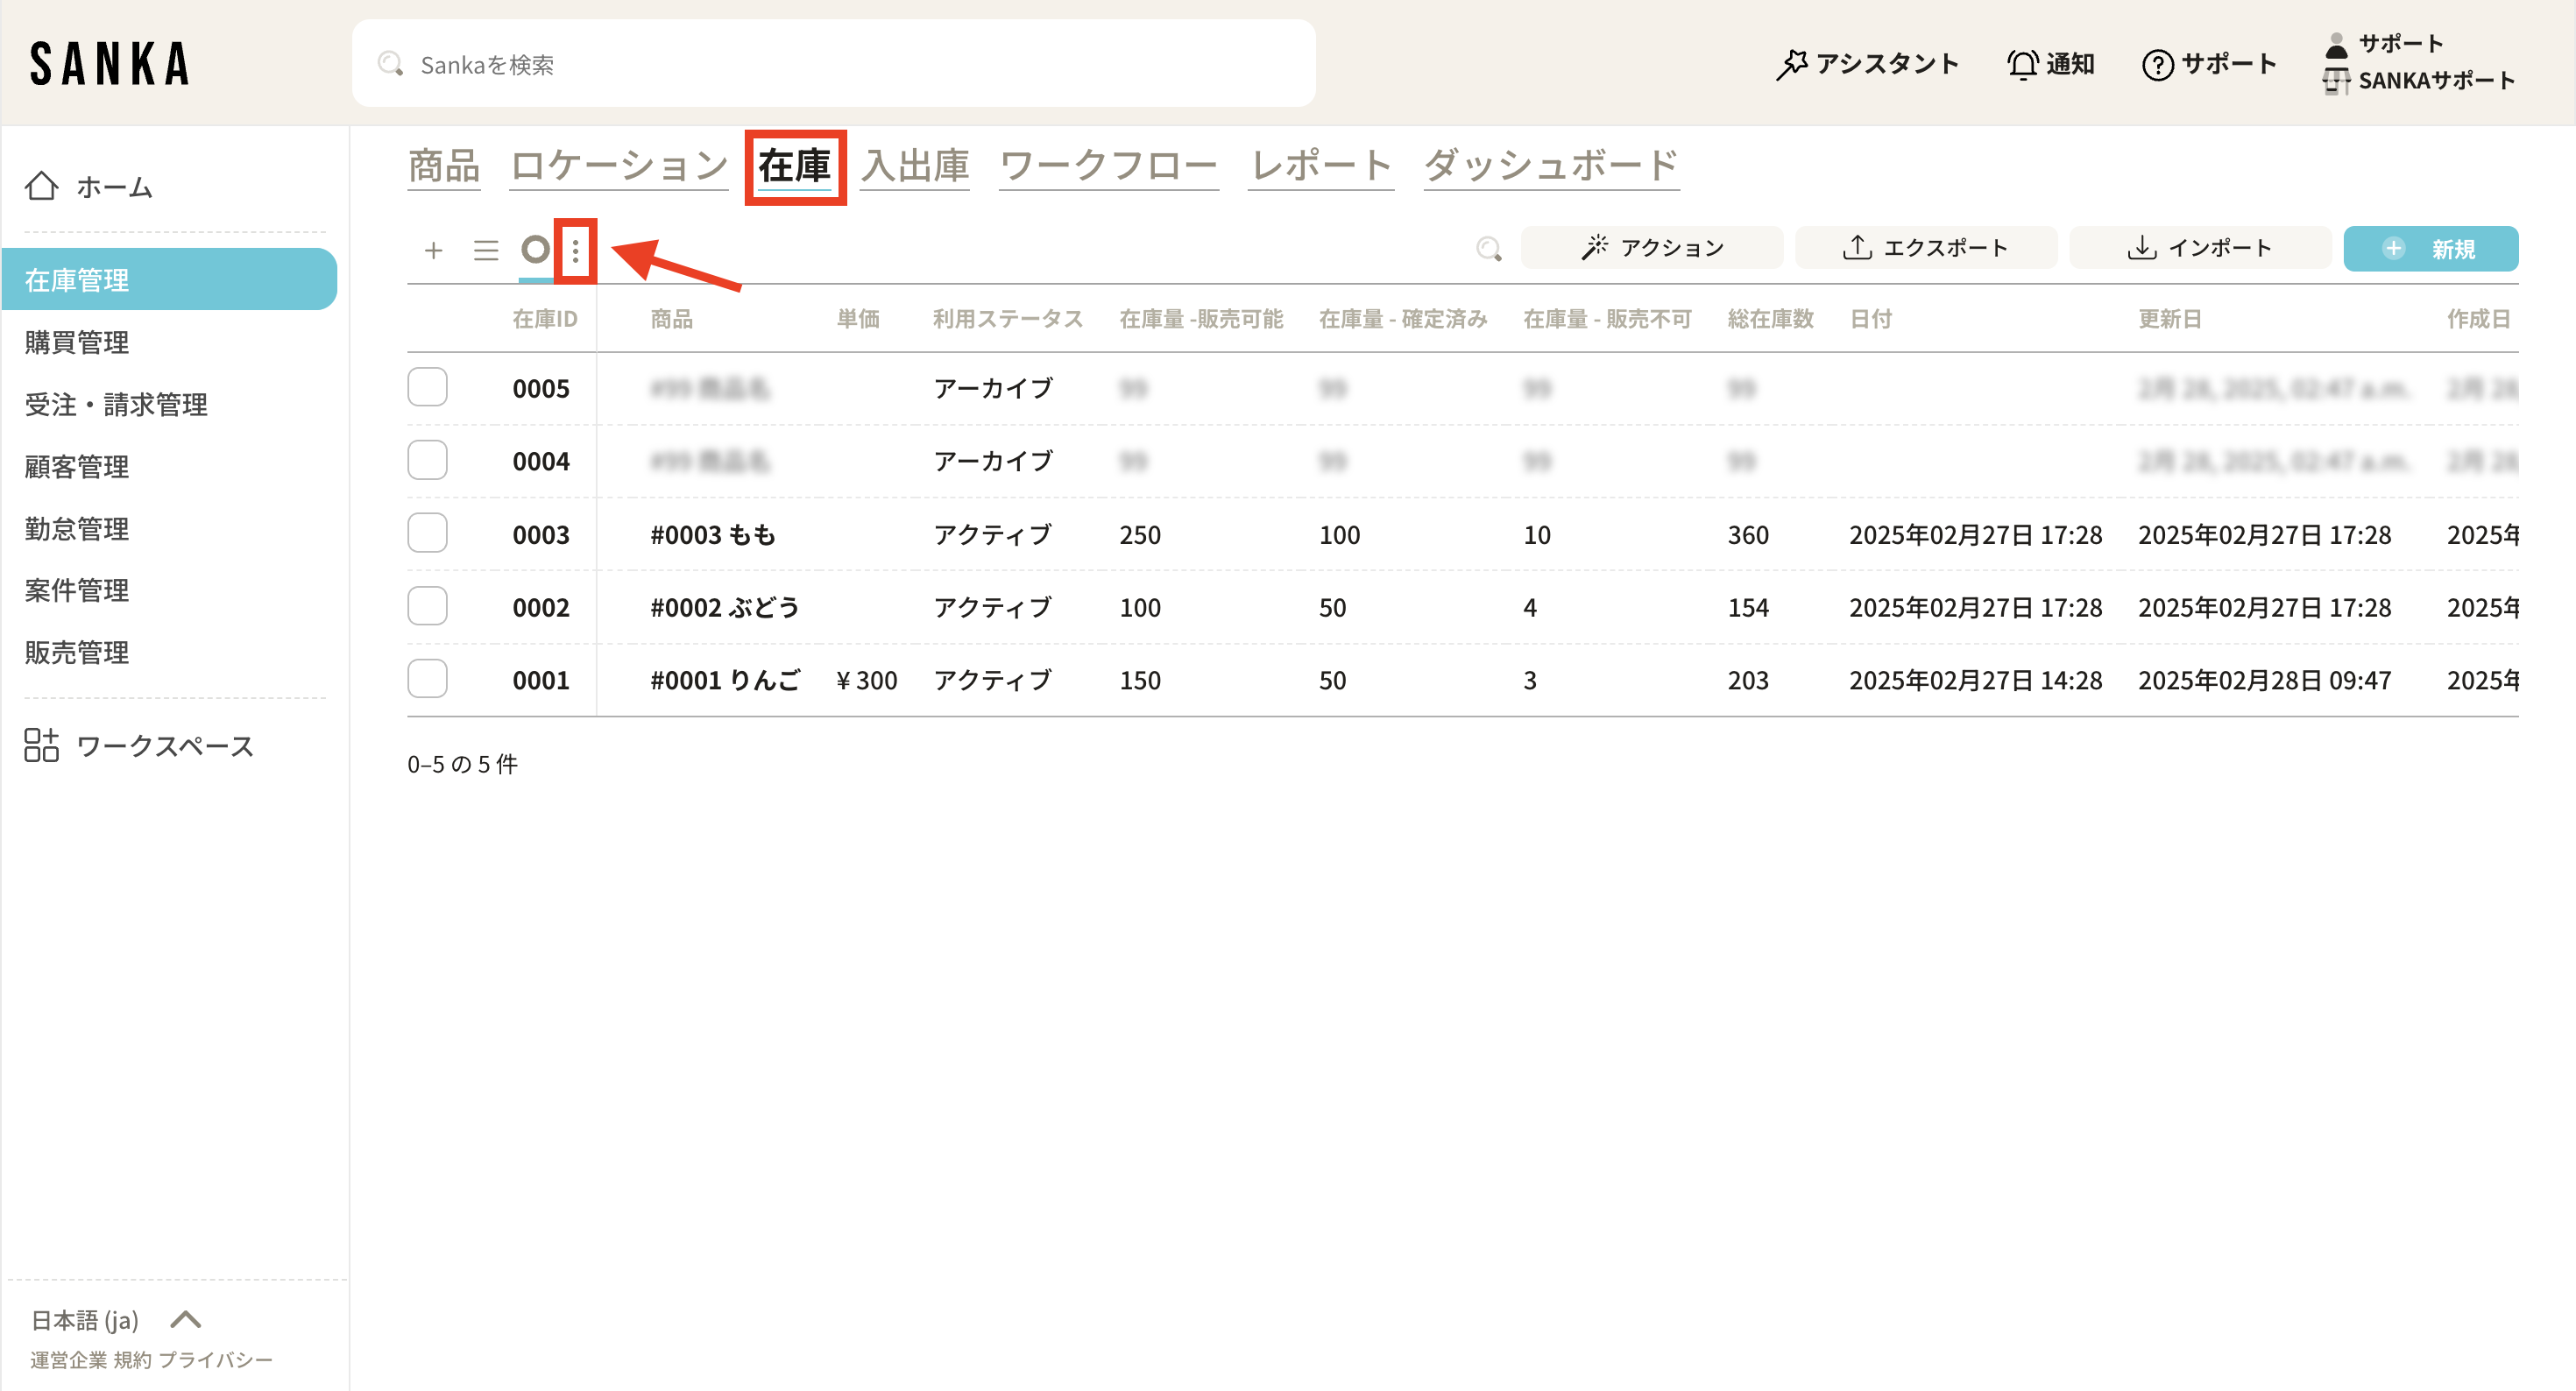Open the アクション dropdown menu
This screenshot has width=2576, height=1391.
[x=1652, y=248]
